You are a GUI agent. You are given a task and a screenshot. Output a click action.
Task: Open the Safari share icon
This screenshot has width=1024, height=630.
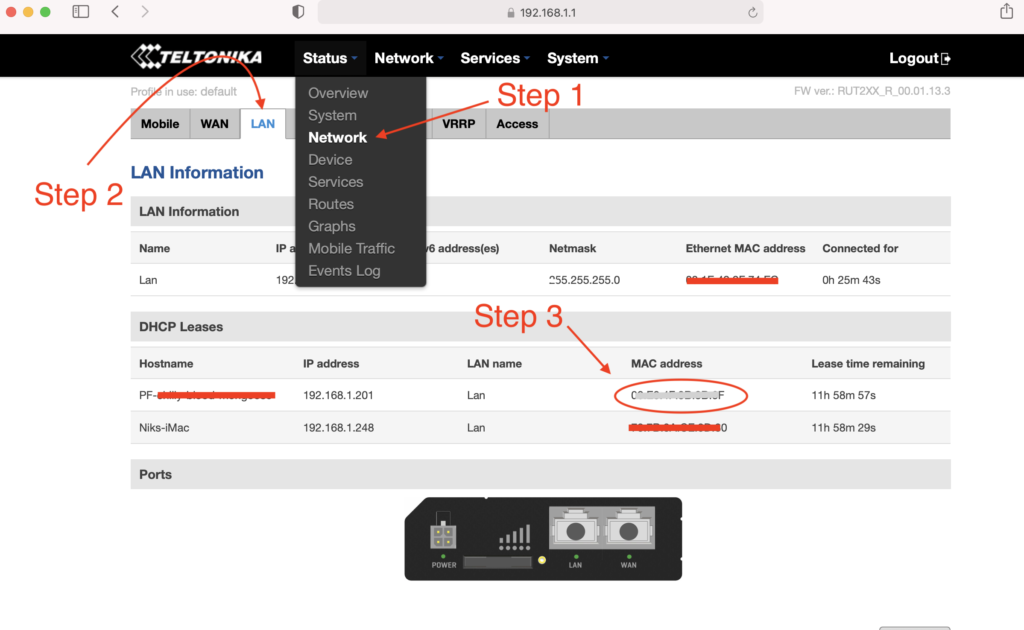[1006, 12]
